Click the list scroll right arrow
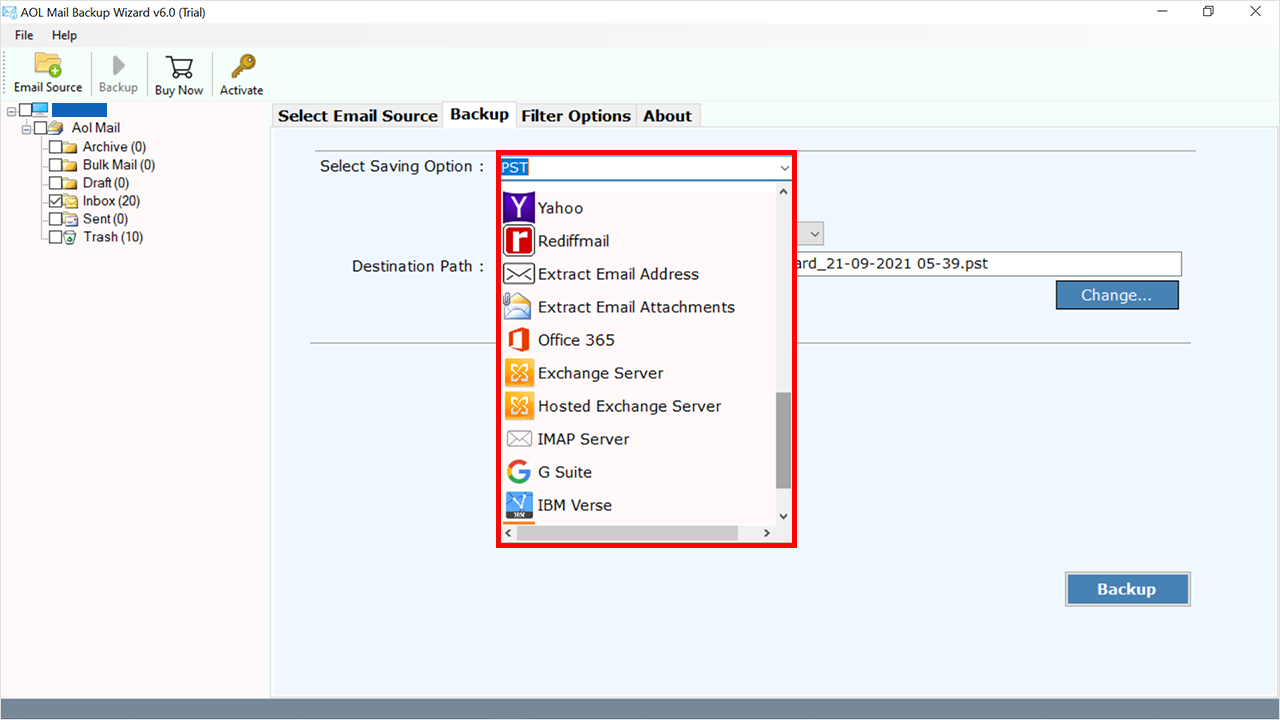This screenshot has height=720, width=1280. 767,533
